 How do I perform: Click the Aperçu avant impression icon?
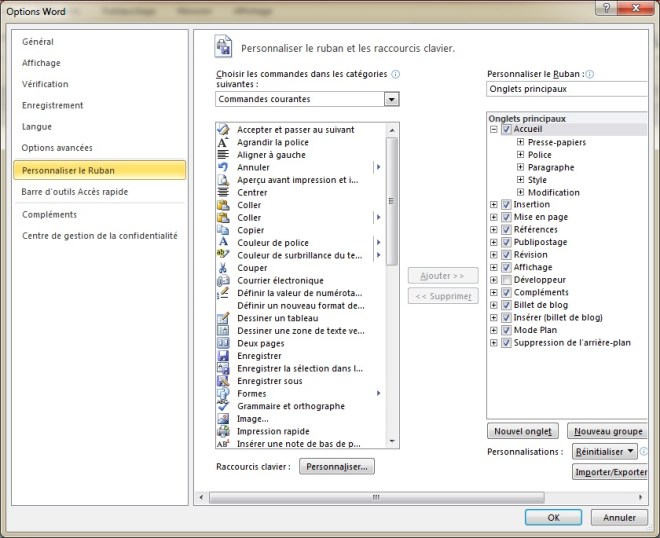(x=223, y=180)
